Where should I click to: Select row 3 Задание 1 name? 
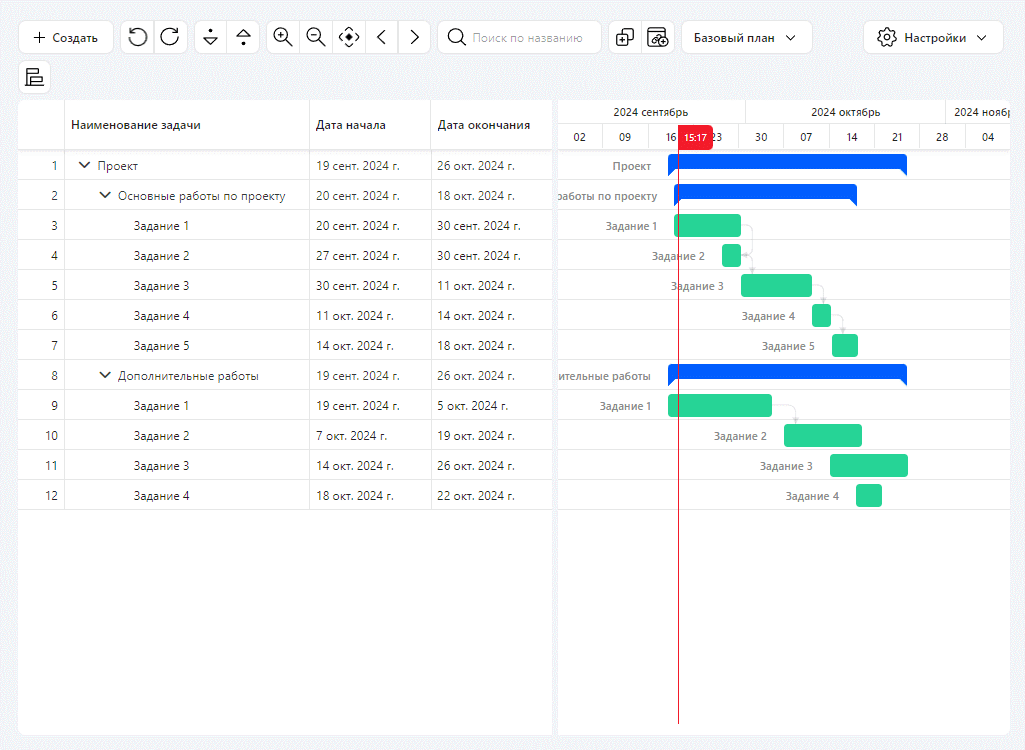point(161,226)
